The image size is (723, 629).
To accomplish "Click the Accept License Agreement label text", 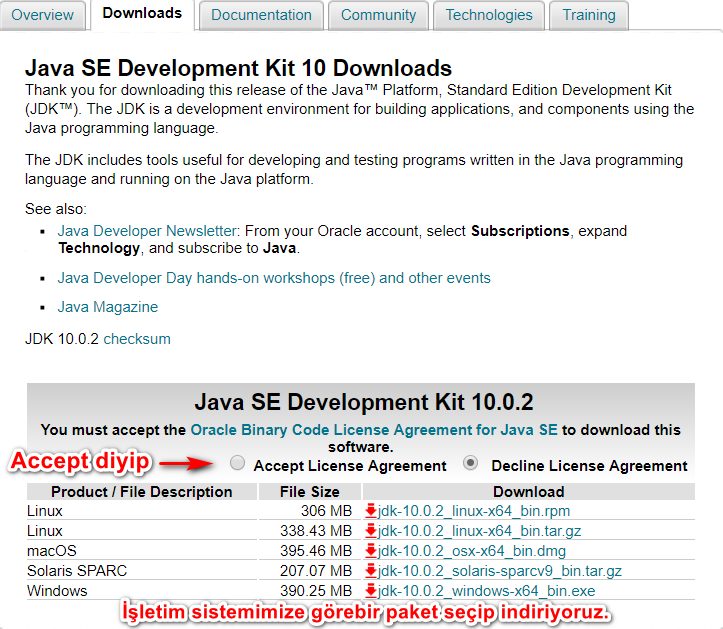I will point(350,466).
